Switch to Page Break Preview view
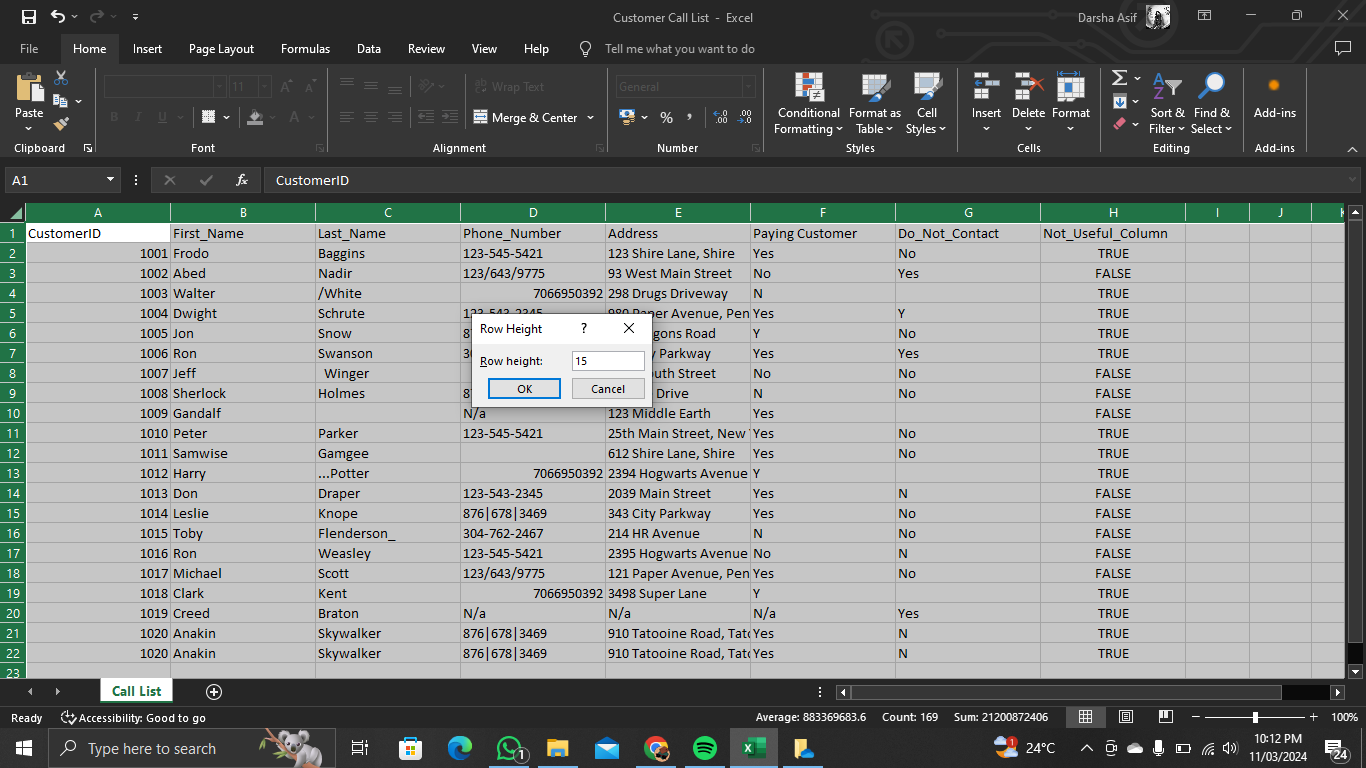The width and height of the screenshot is (1366, 768). [x=1165, y=717]
